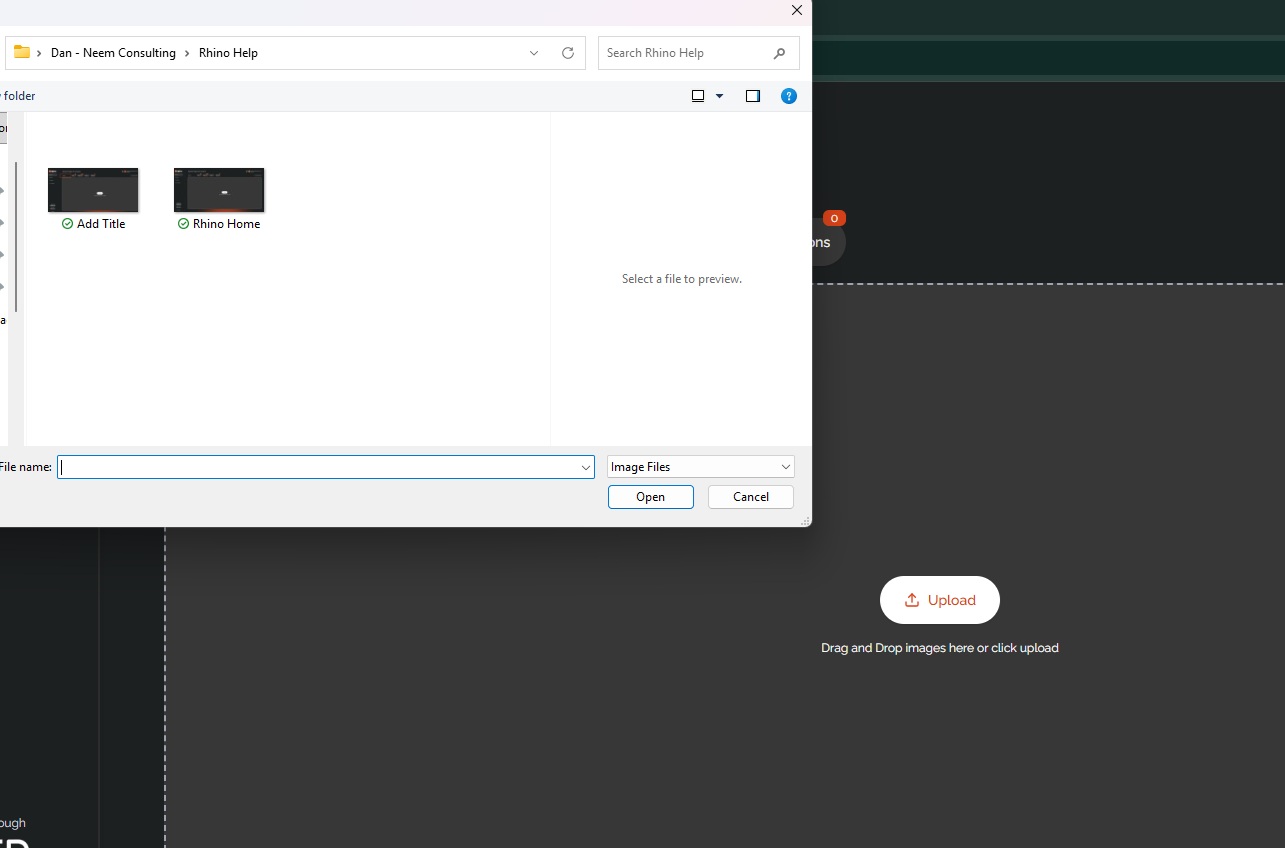Expand the chevron before Dan - Neem Consulting
The width and height of the screenshot is (1285, 848).
[x=39, y=53]
